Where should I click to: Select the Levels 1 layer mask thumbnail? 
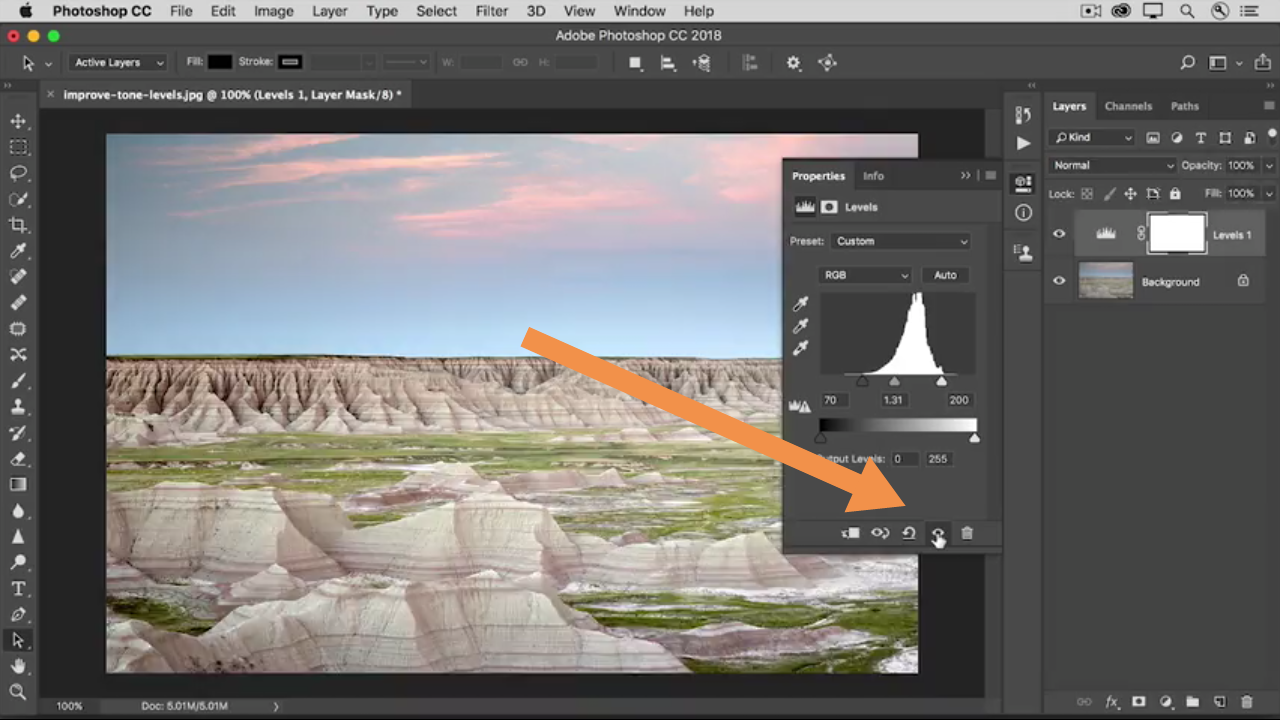point(1177,234)
